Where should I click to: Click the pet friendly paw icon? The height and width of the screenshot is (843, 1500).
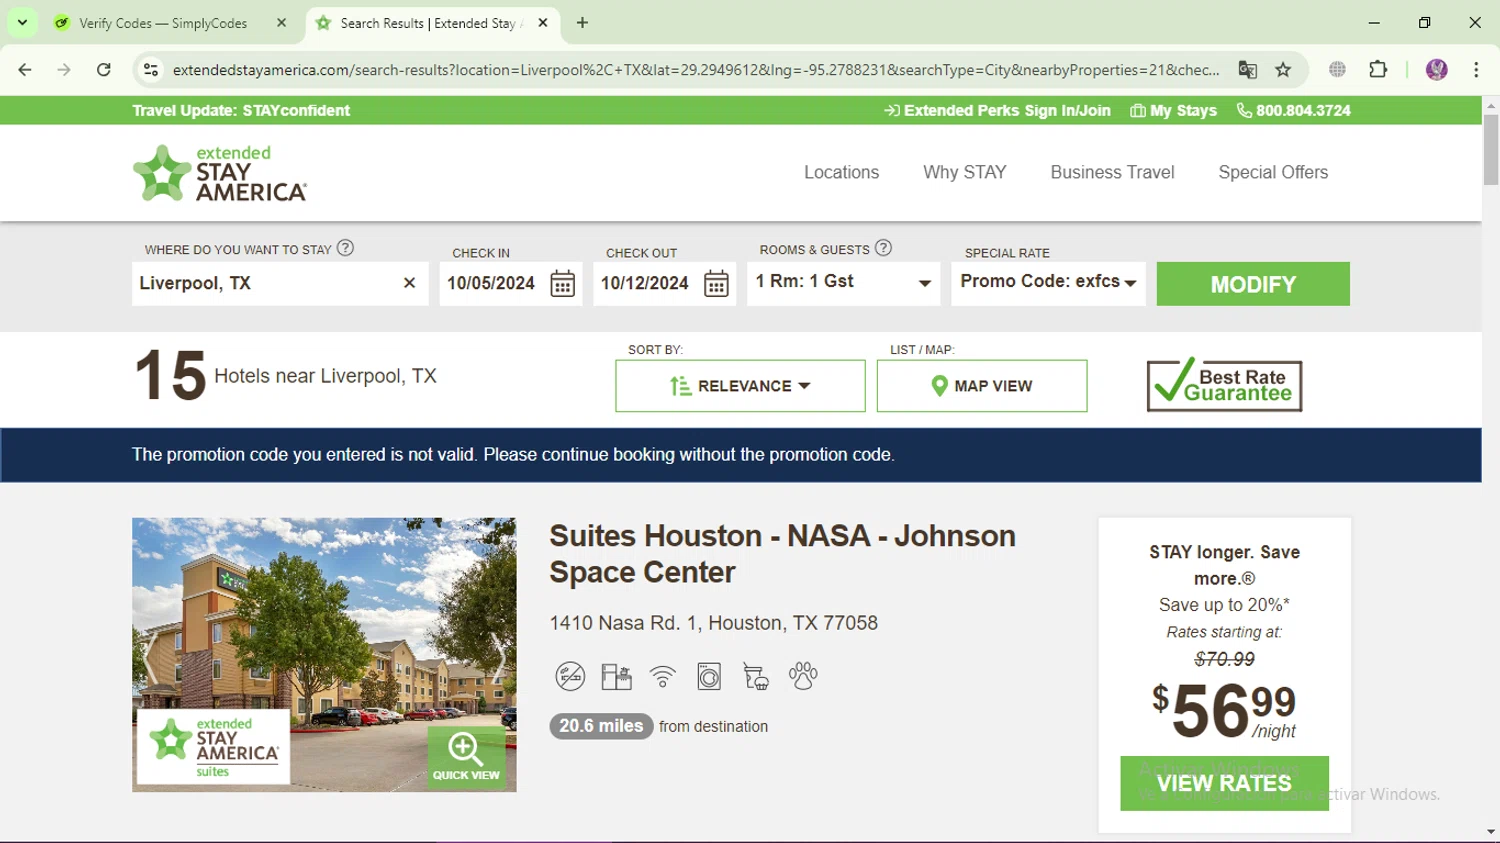coord(803,676)
